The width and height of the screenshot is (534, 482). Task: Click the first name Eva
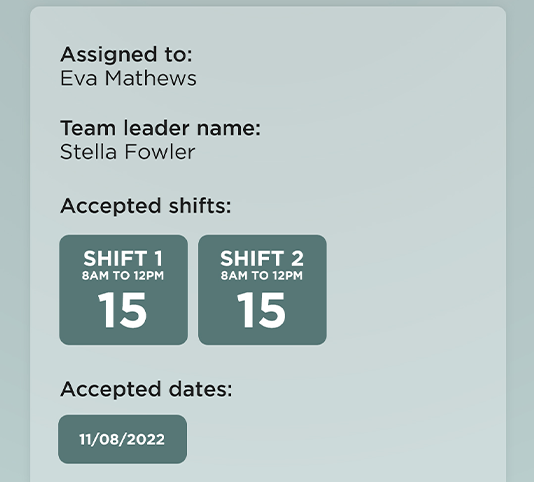pos(79,78)
